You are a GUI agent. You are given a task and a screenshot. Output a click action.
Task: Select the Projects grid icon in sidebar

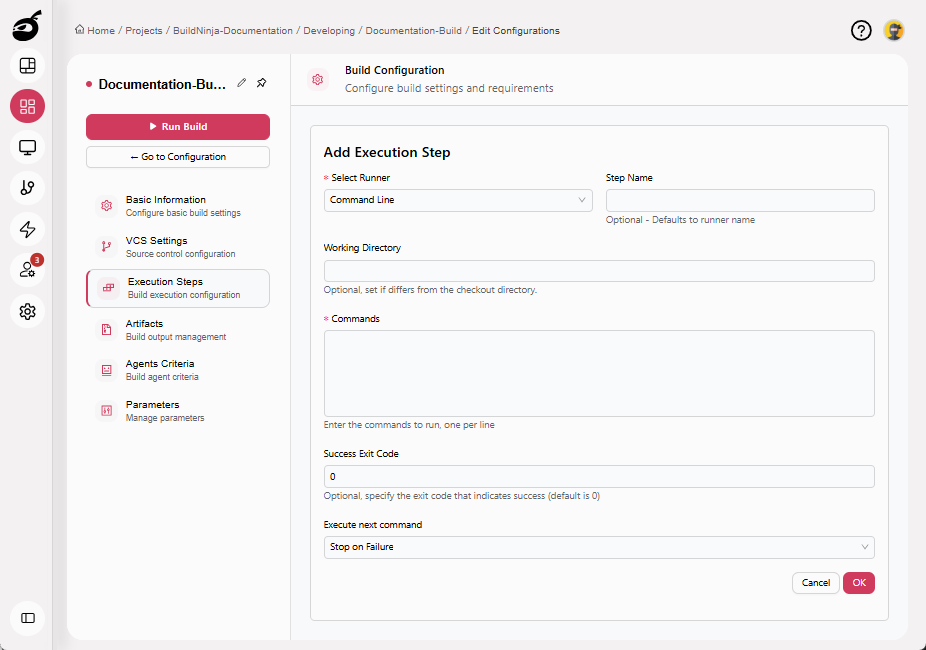click(x=27, y=107)
